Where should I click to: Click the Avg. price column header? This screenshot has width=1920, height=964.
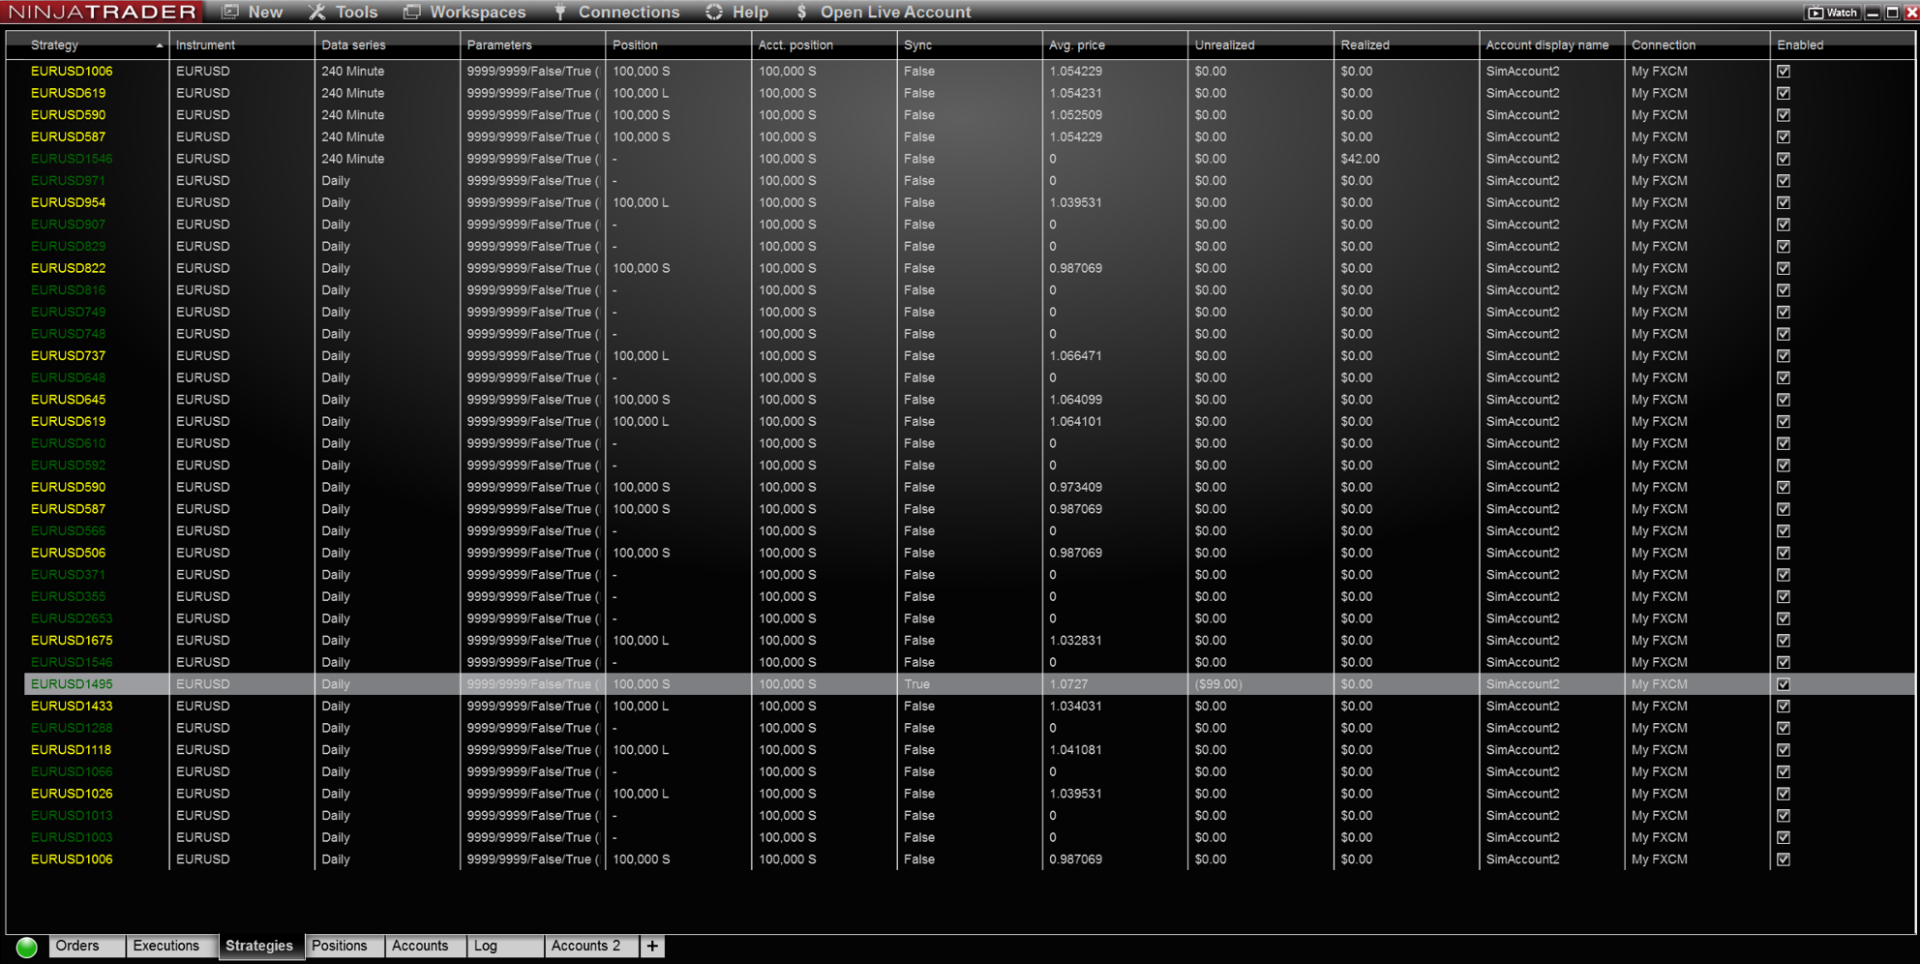[x=1116, y=45]
